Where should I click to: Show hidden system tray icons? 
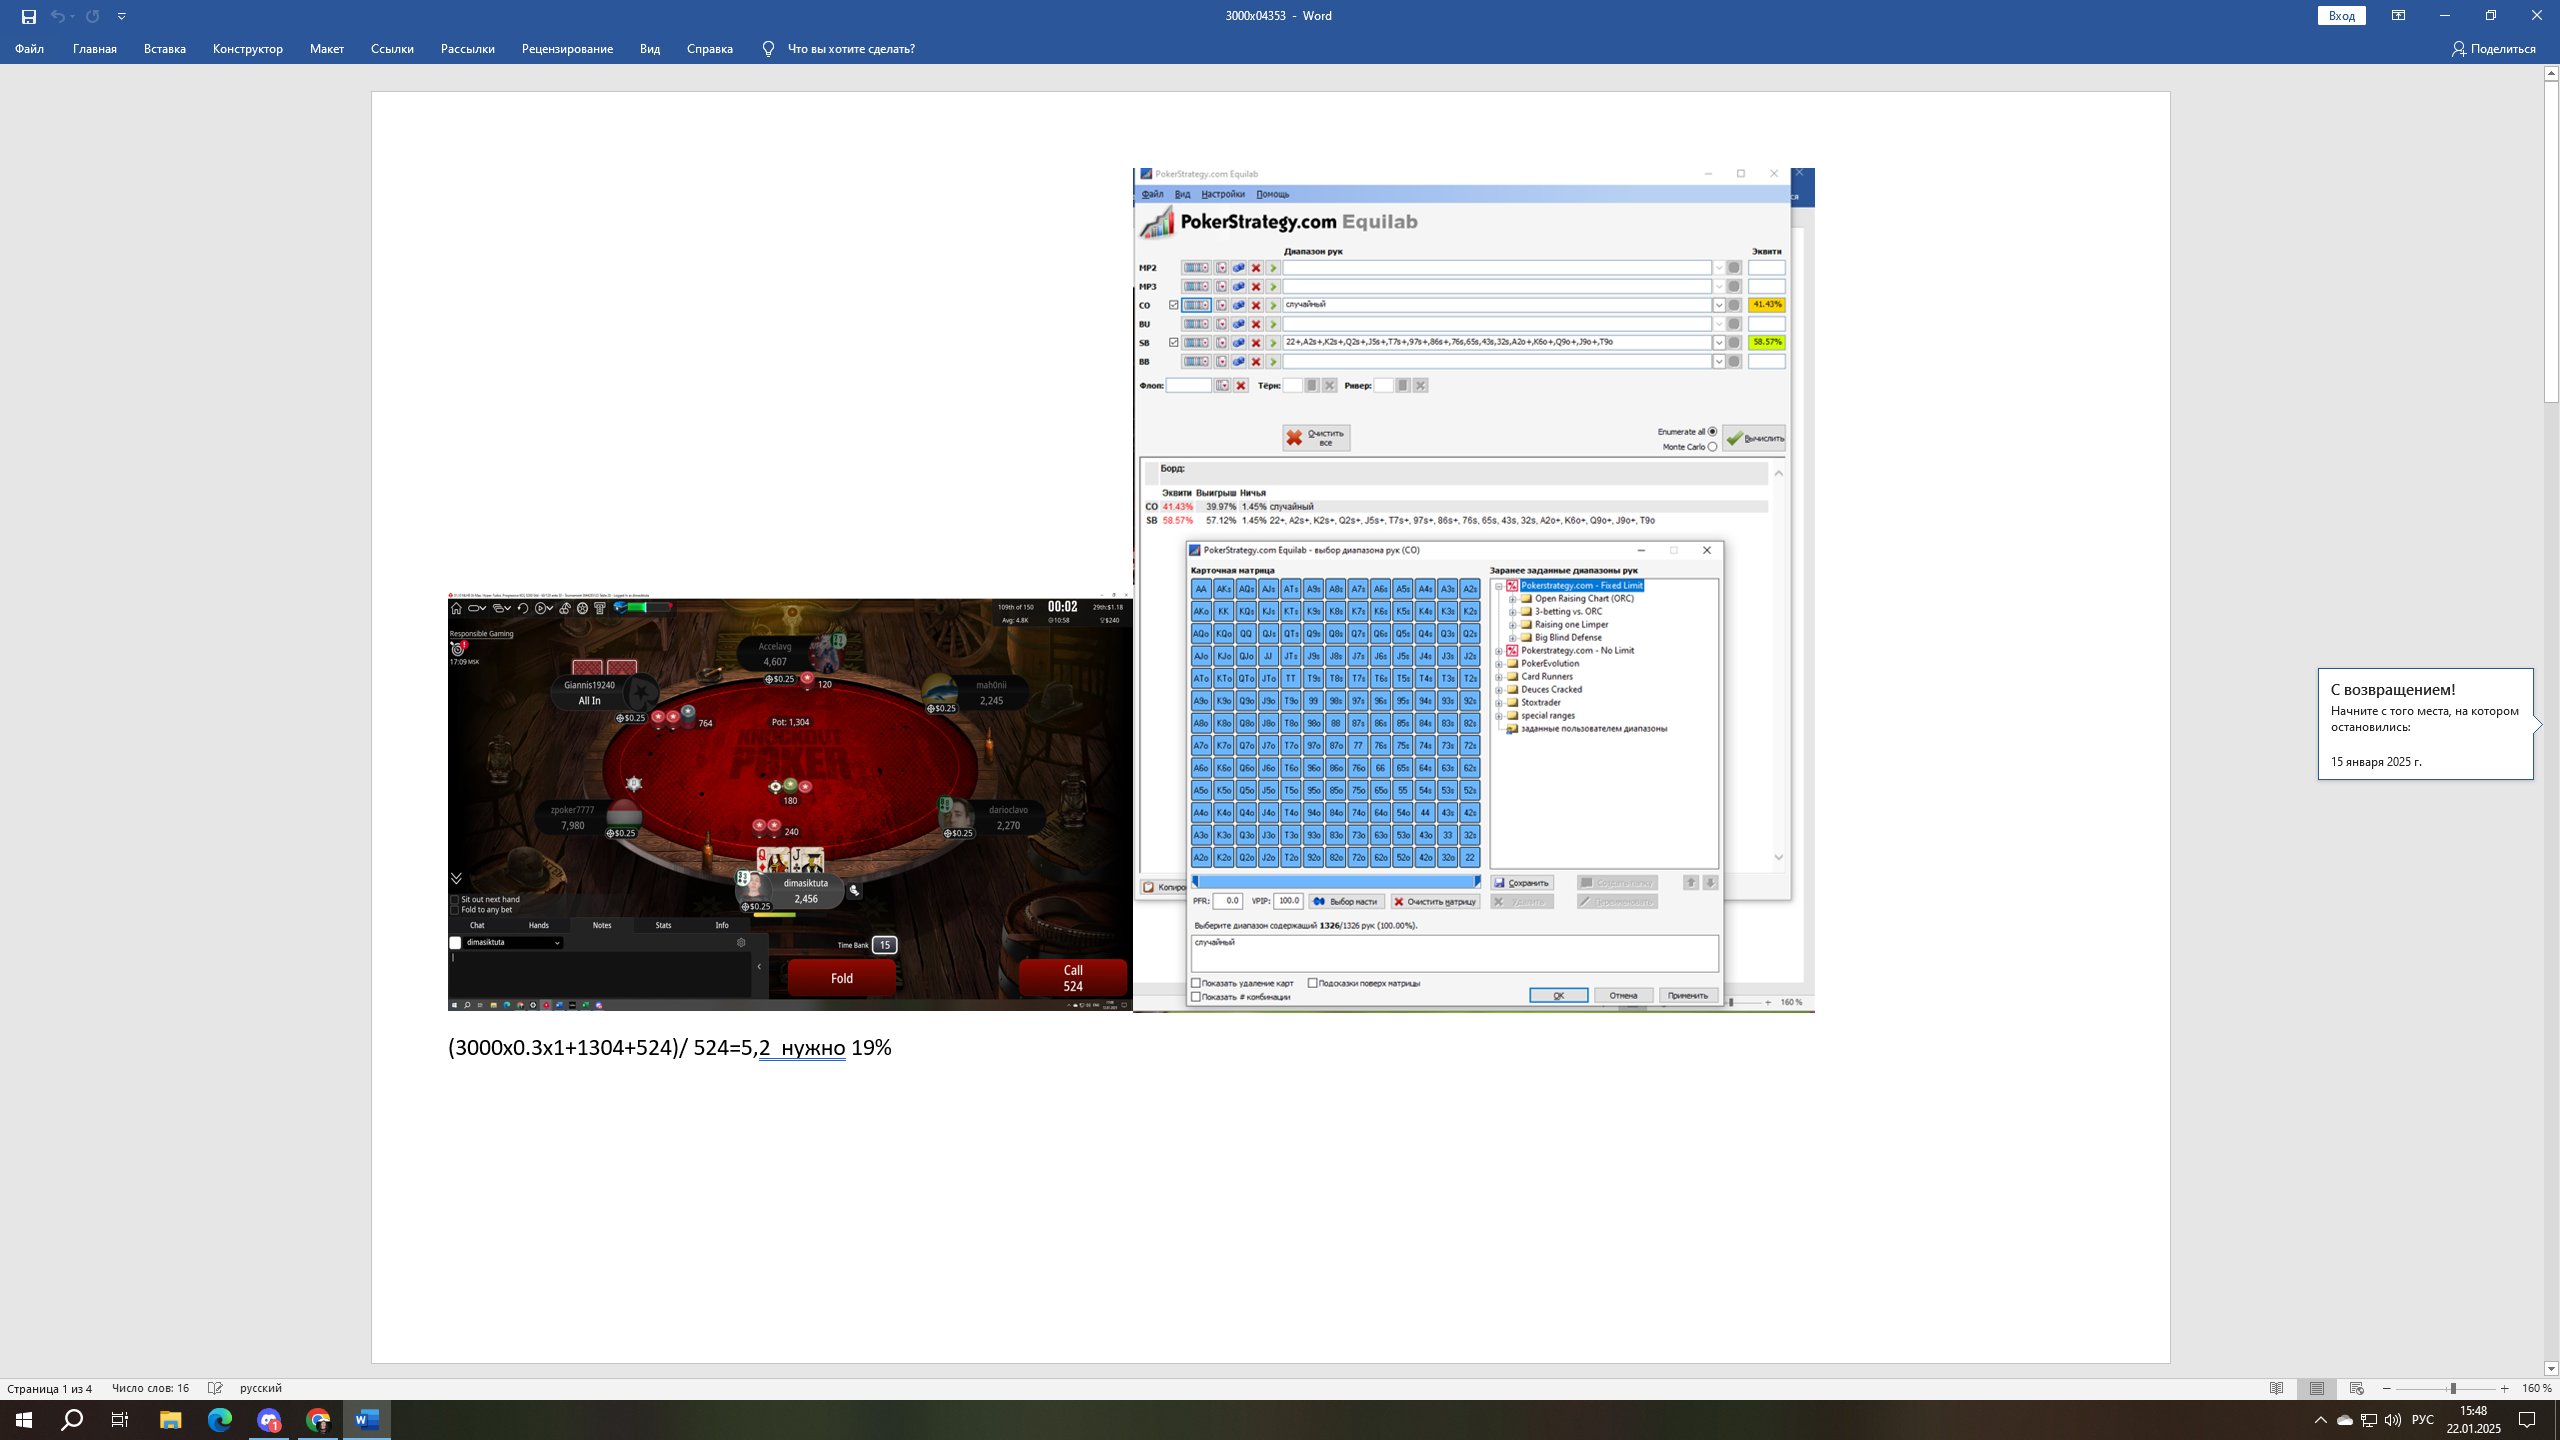pyautogui.click(x=2321, y=1420)
